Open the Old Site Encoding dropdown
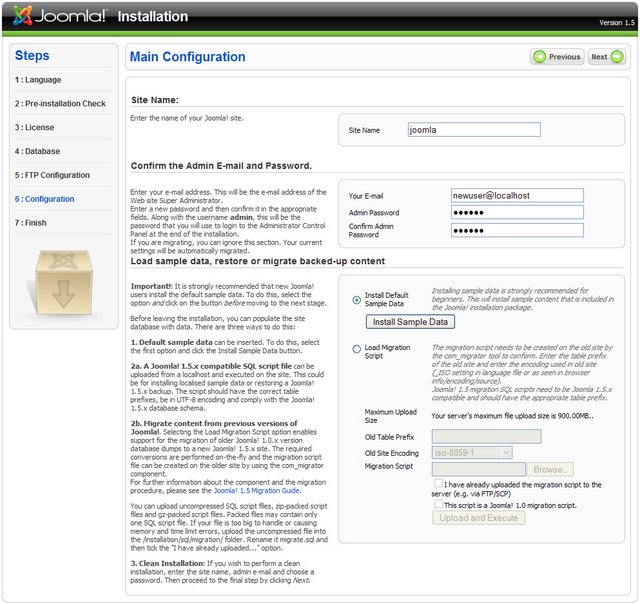This screenshot has height=604, width=640. [x=472, y=452]
